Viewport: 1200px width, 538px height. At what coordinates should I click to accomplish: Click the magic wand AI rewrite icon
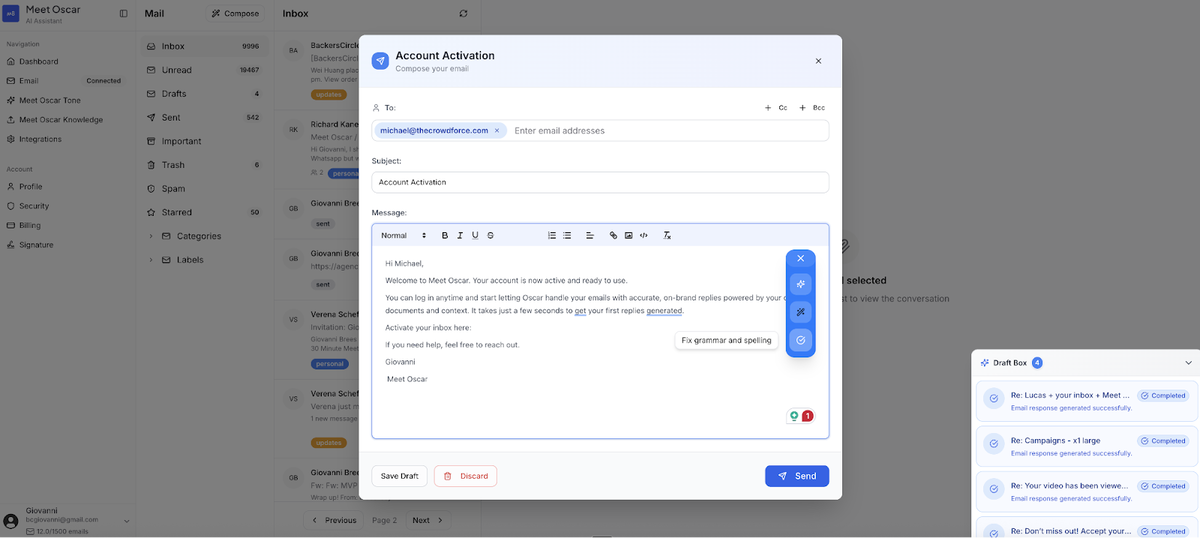pyautogui.click(x=800, y=312)
